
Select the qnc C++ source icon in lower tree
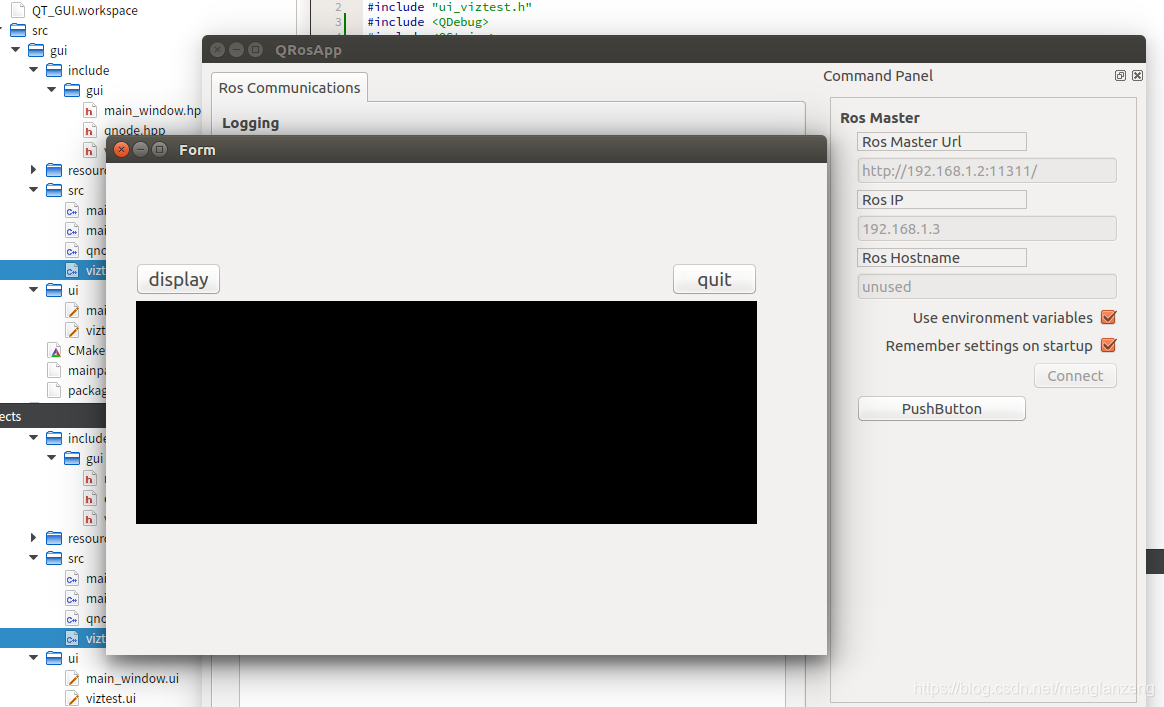point(72,619)
